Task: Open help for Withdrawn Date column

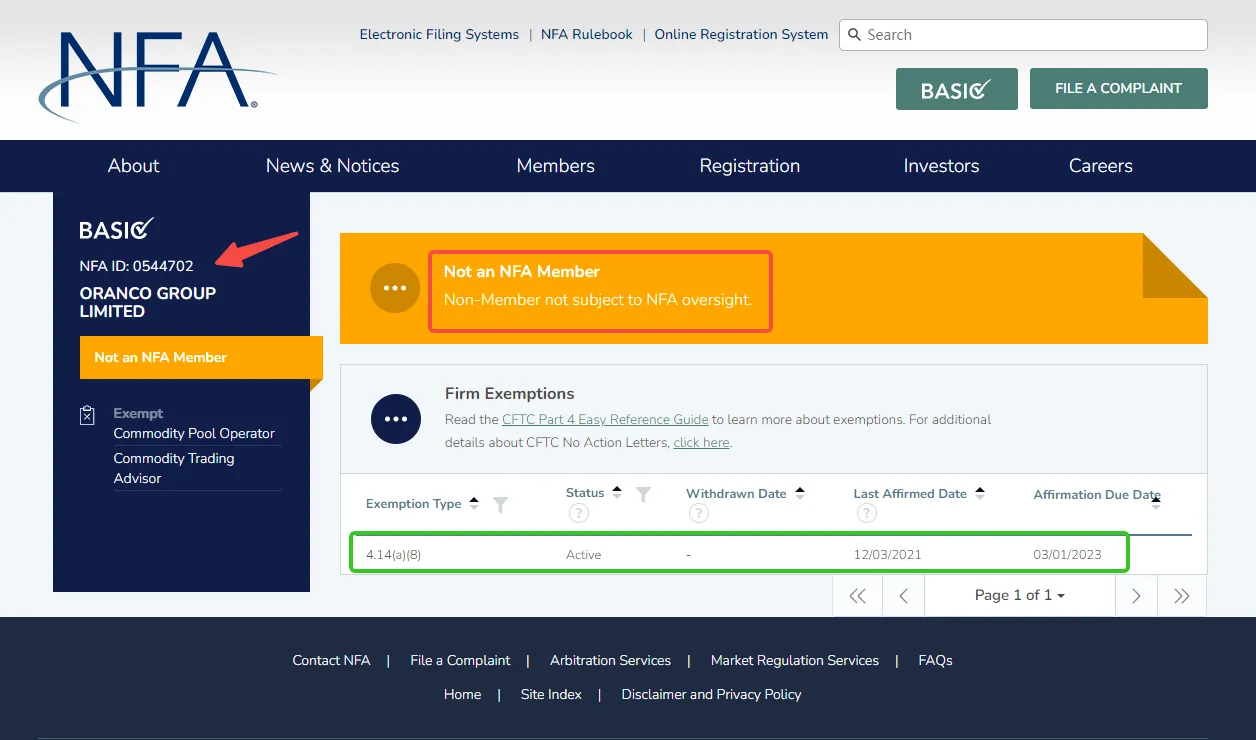Action: 698,513
